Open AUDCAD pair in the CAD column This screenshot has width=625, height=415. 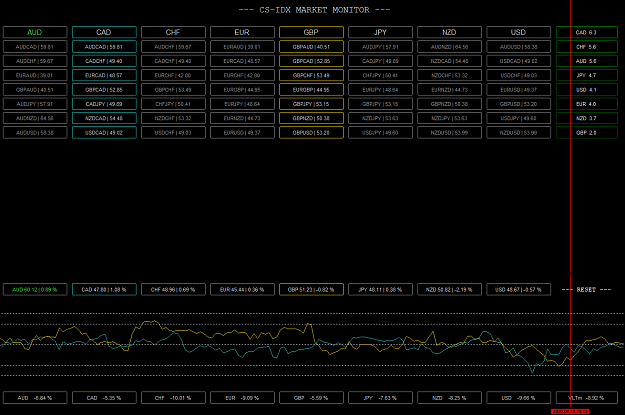[x=104, y=47]
